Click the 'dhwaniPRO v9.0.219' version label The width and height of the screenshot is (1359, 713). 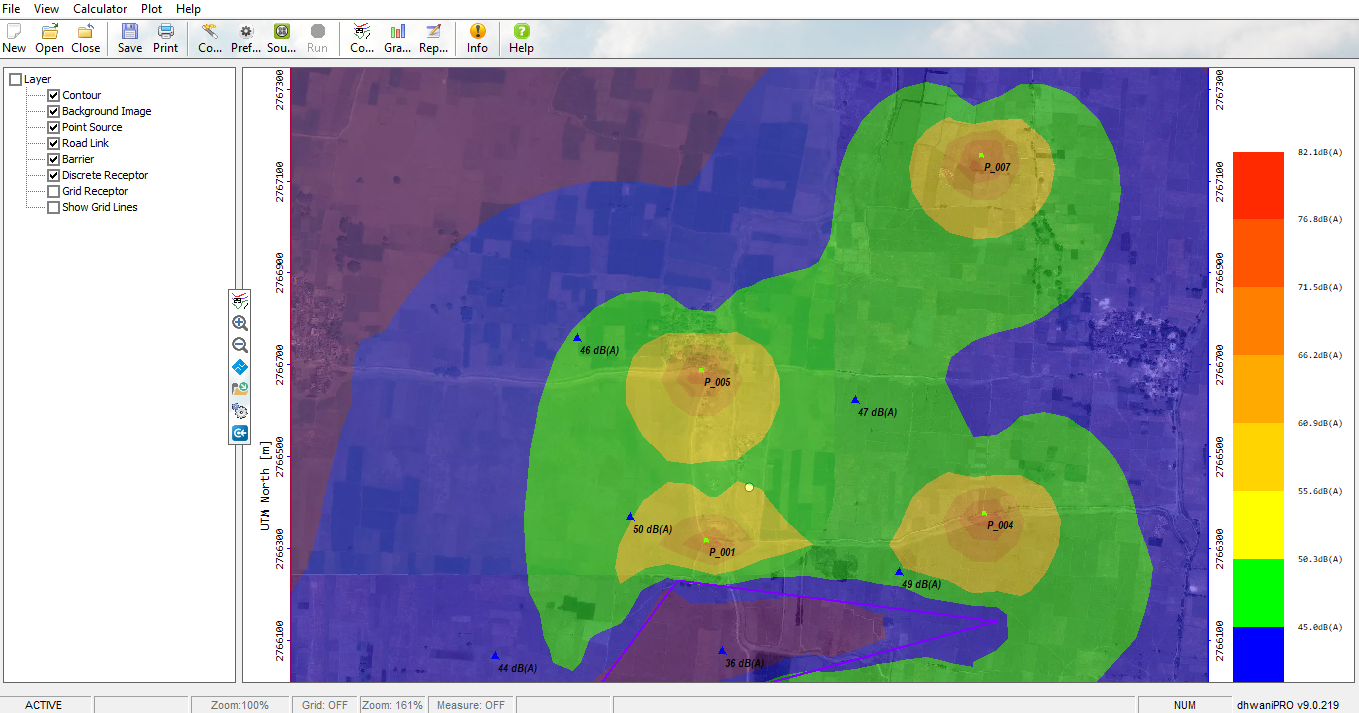tap(1286, 705)
